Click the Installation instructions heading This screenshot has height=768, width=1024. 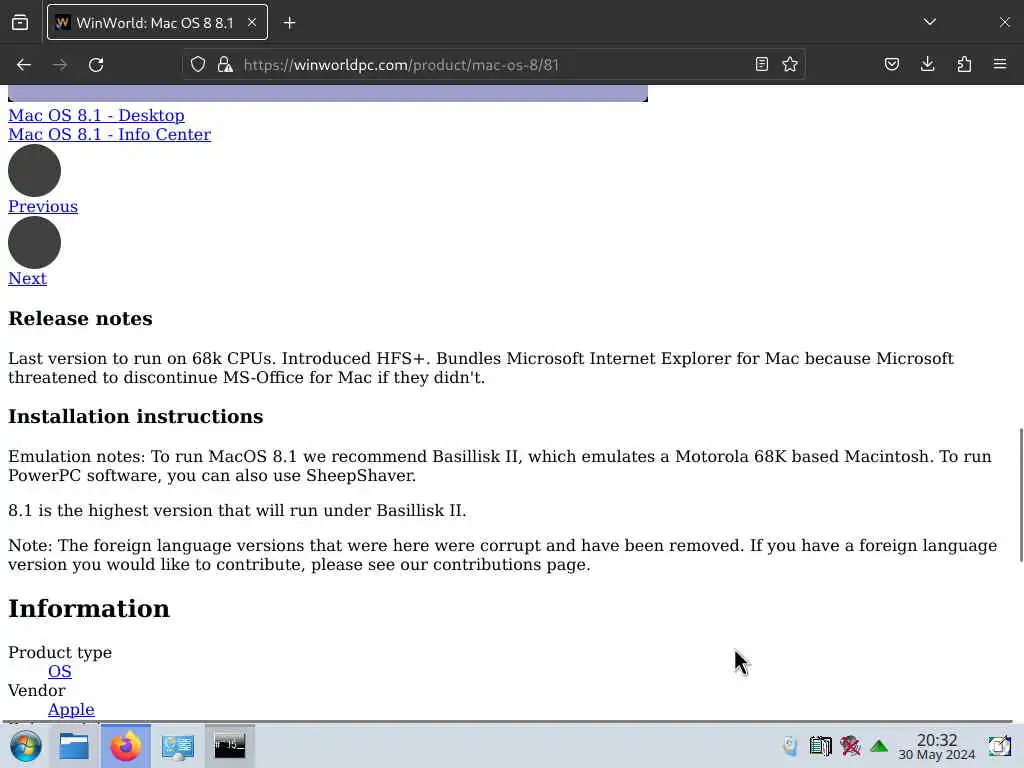pyautogui.click(x=136, y=417)
